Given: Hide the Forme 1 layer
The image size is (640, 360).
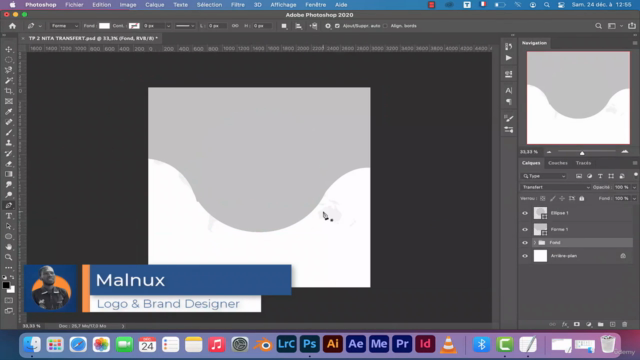Looking at the screenshot, I should coord(525,229).
